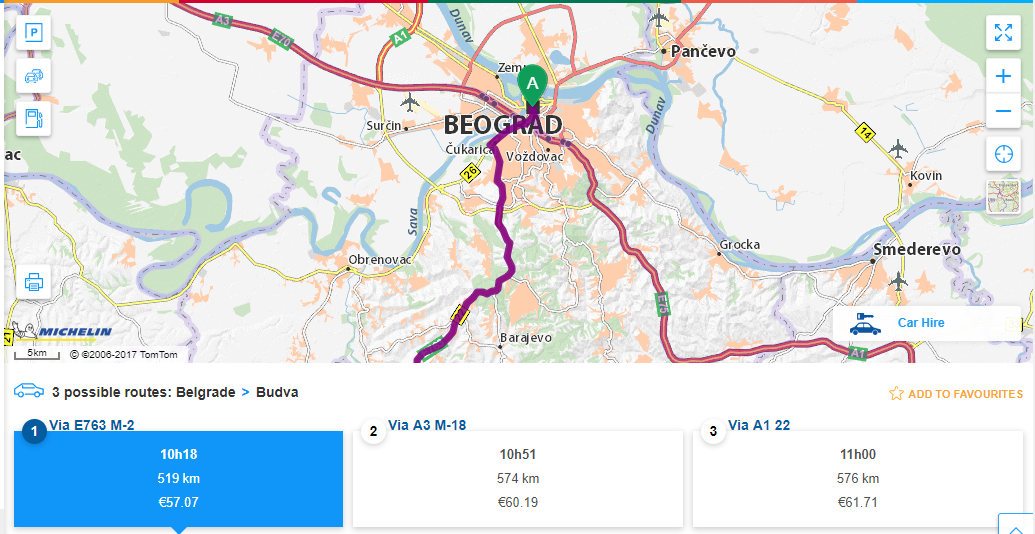Add route to favourites
Viewport: 1035px width, 534px height.
click(956, 394)
